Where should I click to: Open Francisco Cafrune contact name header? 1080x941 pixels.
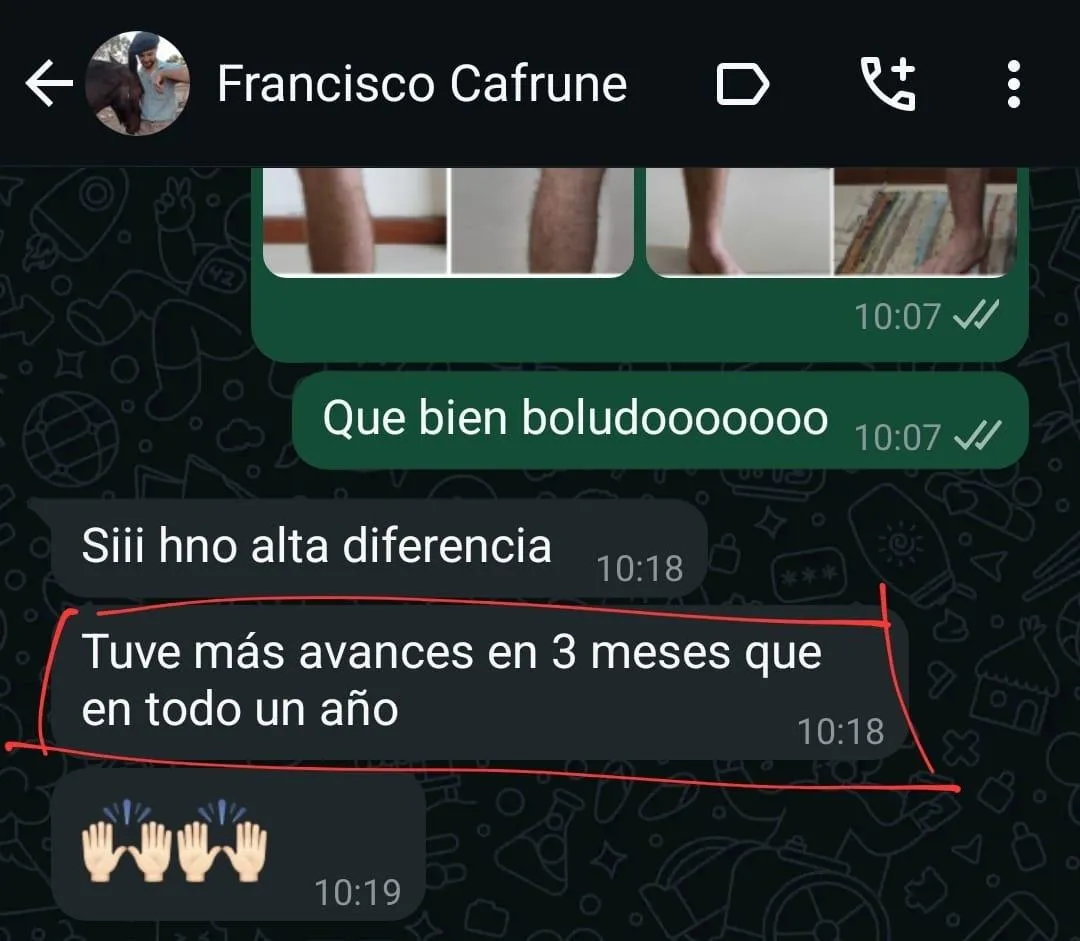[422, 84]
